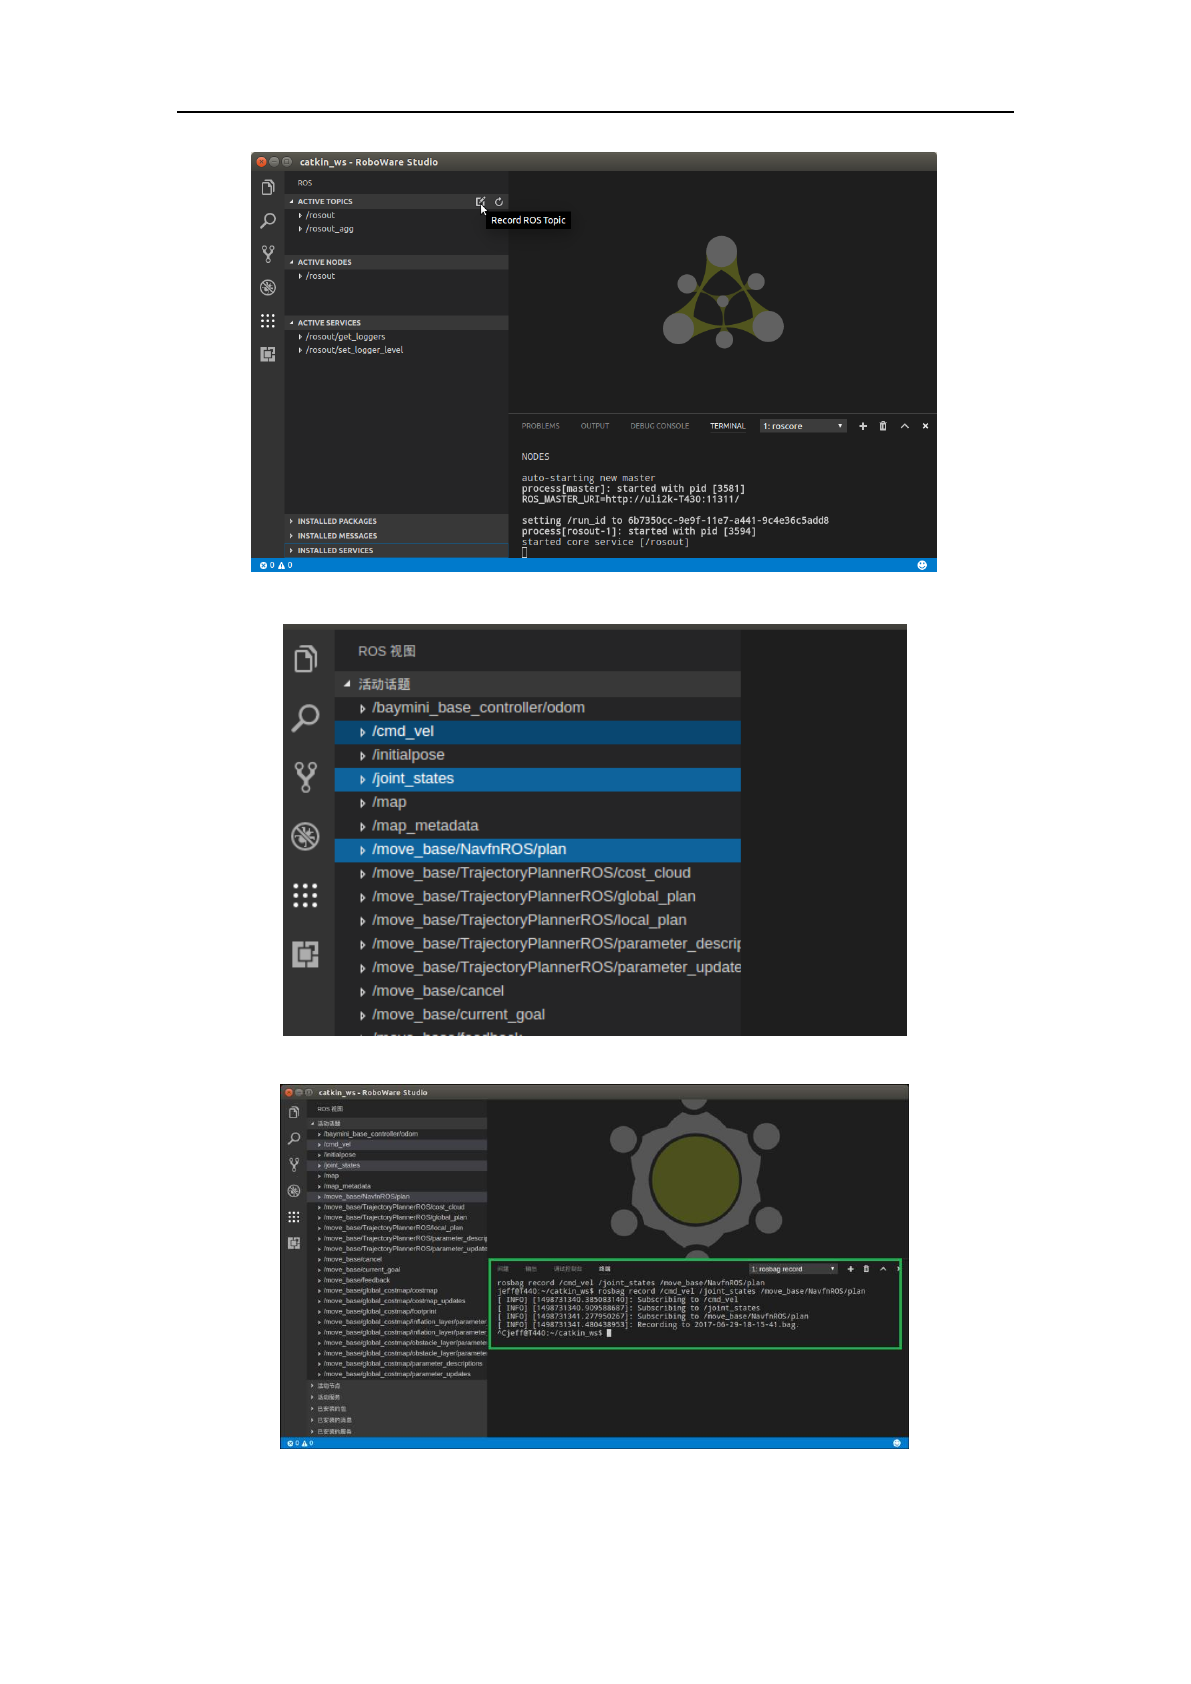
Task: Select /joint_states in enlarged ROS 视图 panel
Action: point(537,779)
